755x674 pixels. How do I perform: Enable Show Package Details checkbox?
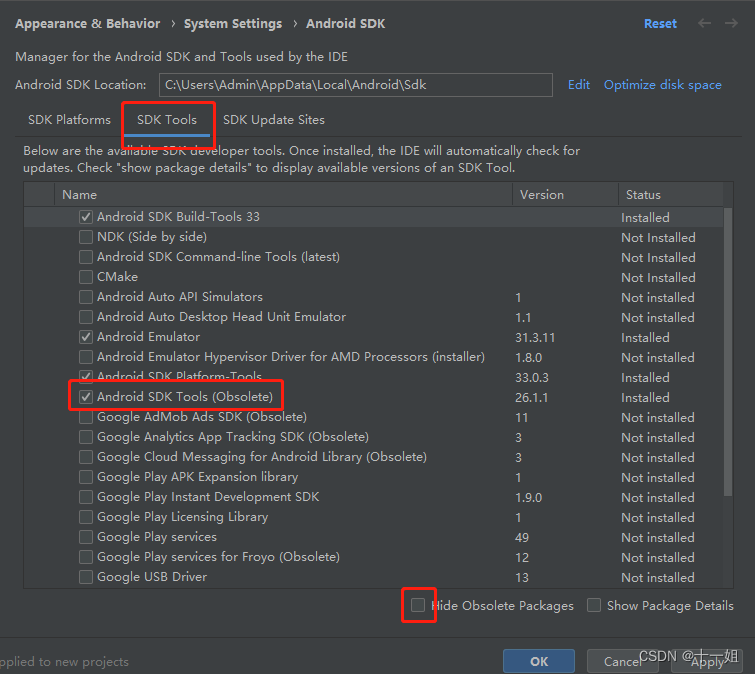(594, 605)
